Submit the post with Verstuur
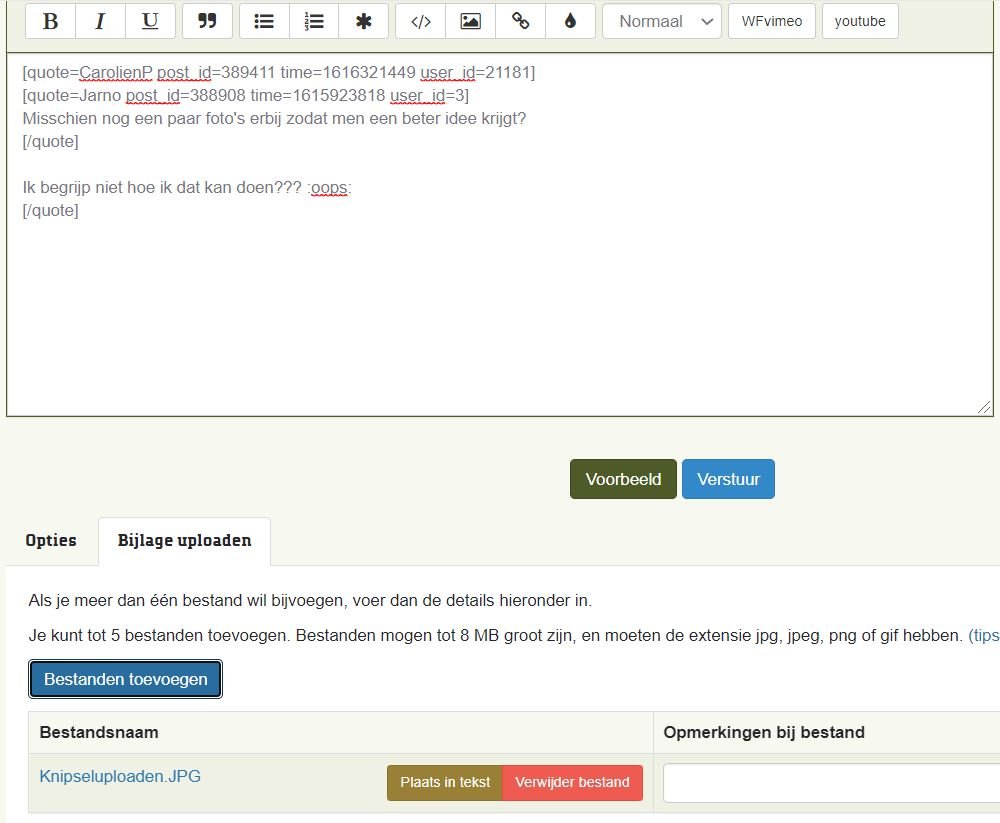The image size is (1000, 823). coord(728,479)
